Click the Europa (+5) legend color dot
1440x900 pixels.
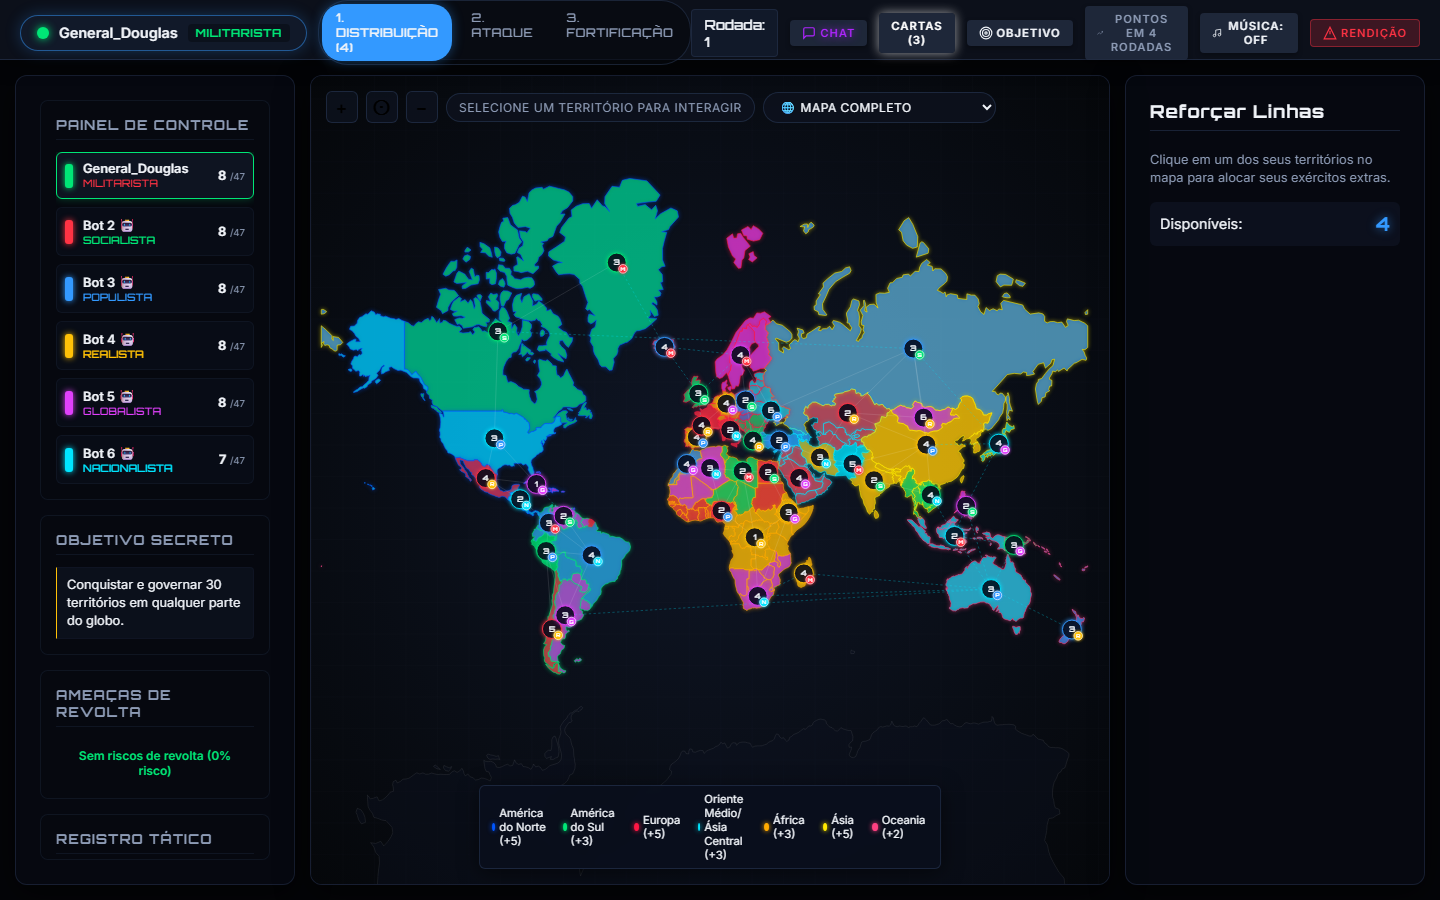tap(636, 827)
